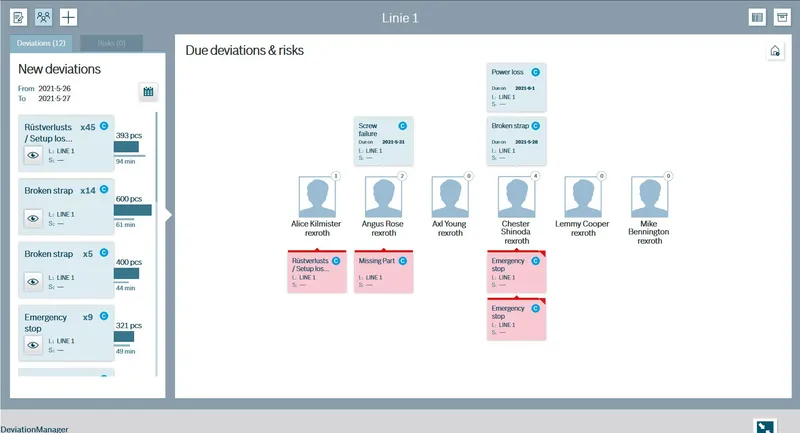The width and height of the screenshot is (800, 433).
Task: Open the Screw failure deviation card
Action: click(x=384, y=141)
